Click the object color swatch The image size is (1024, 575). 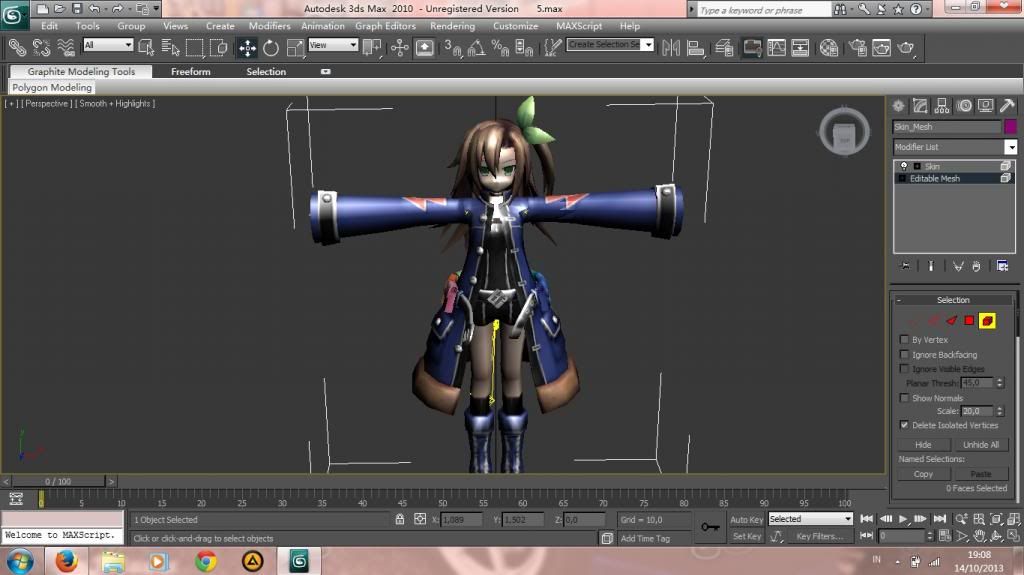tap(1010, 126)
